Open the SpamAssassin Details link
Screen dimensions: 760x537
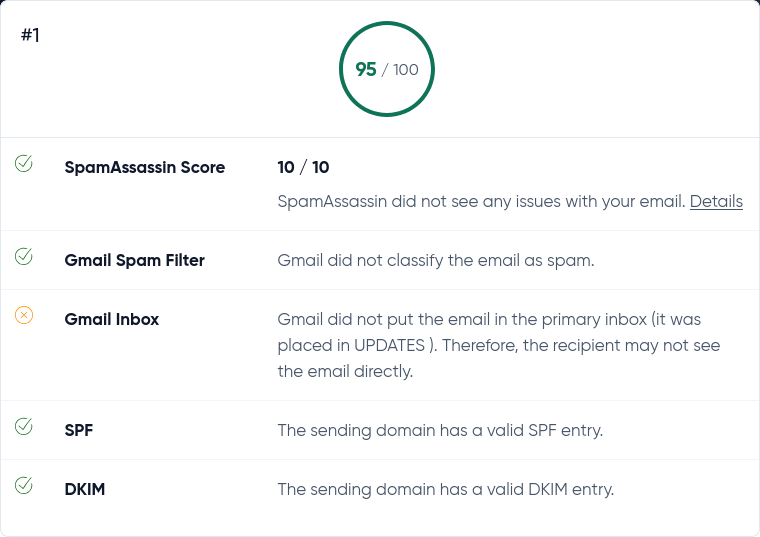tap(716, 201)
